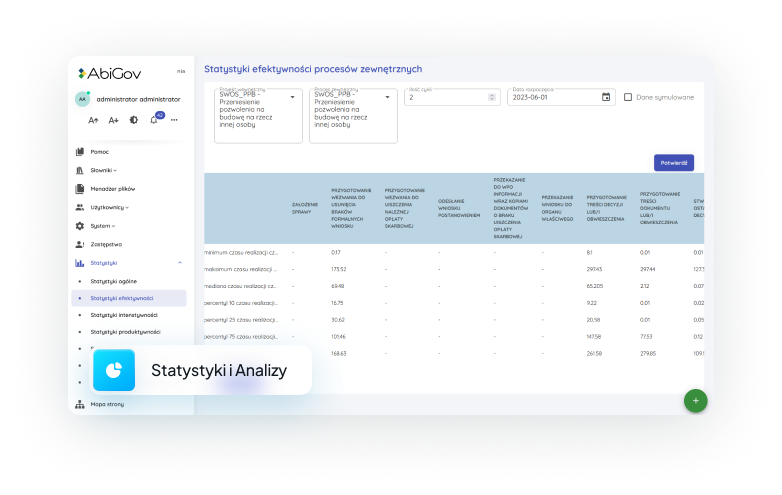Viewport: 782px width, 495px height.
Task: Open the first SWOS_PPB process dropdown
Action: click(292, 97)
